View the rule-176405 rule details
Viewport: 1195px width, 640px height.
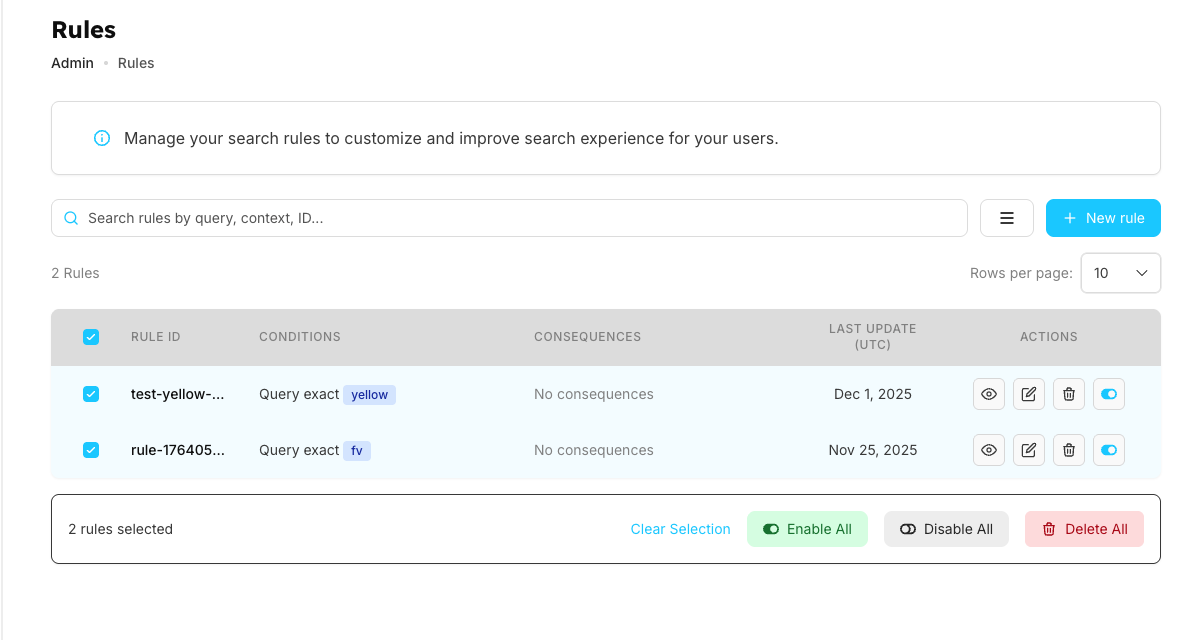pos(989,450)
